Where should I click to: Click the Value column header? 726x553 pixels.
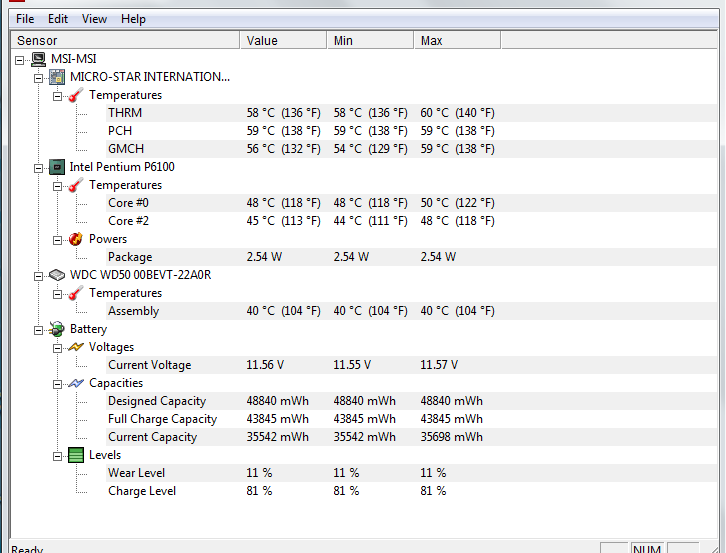click(283, 40)
